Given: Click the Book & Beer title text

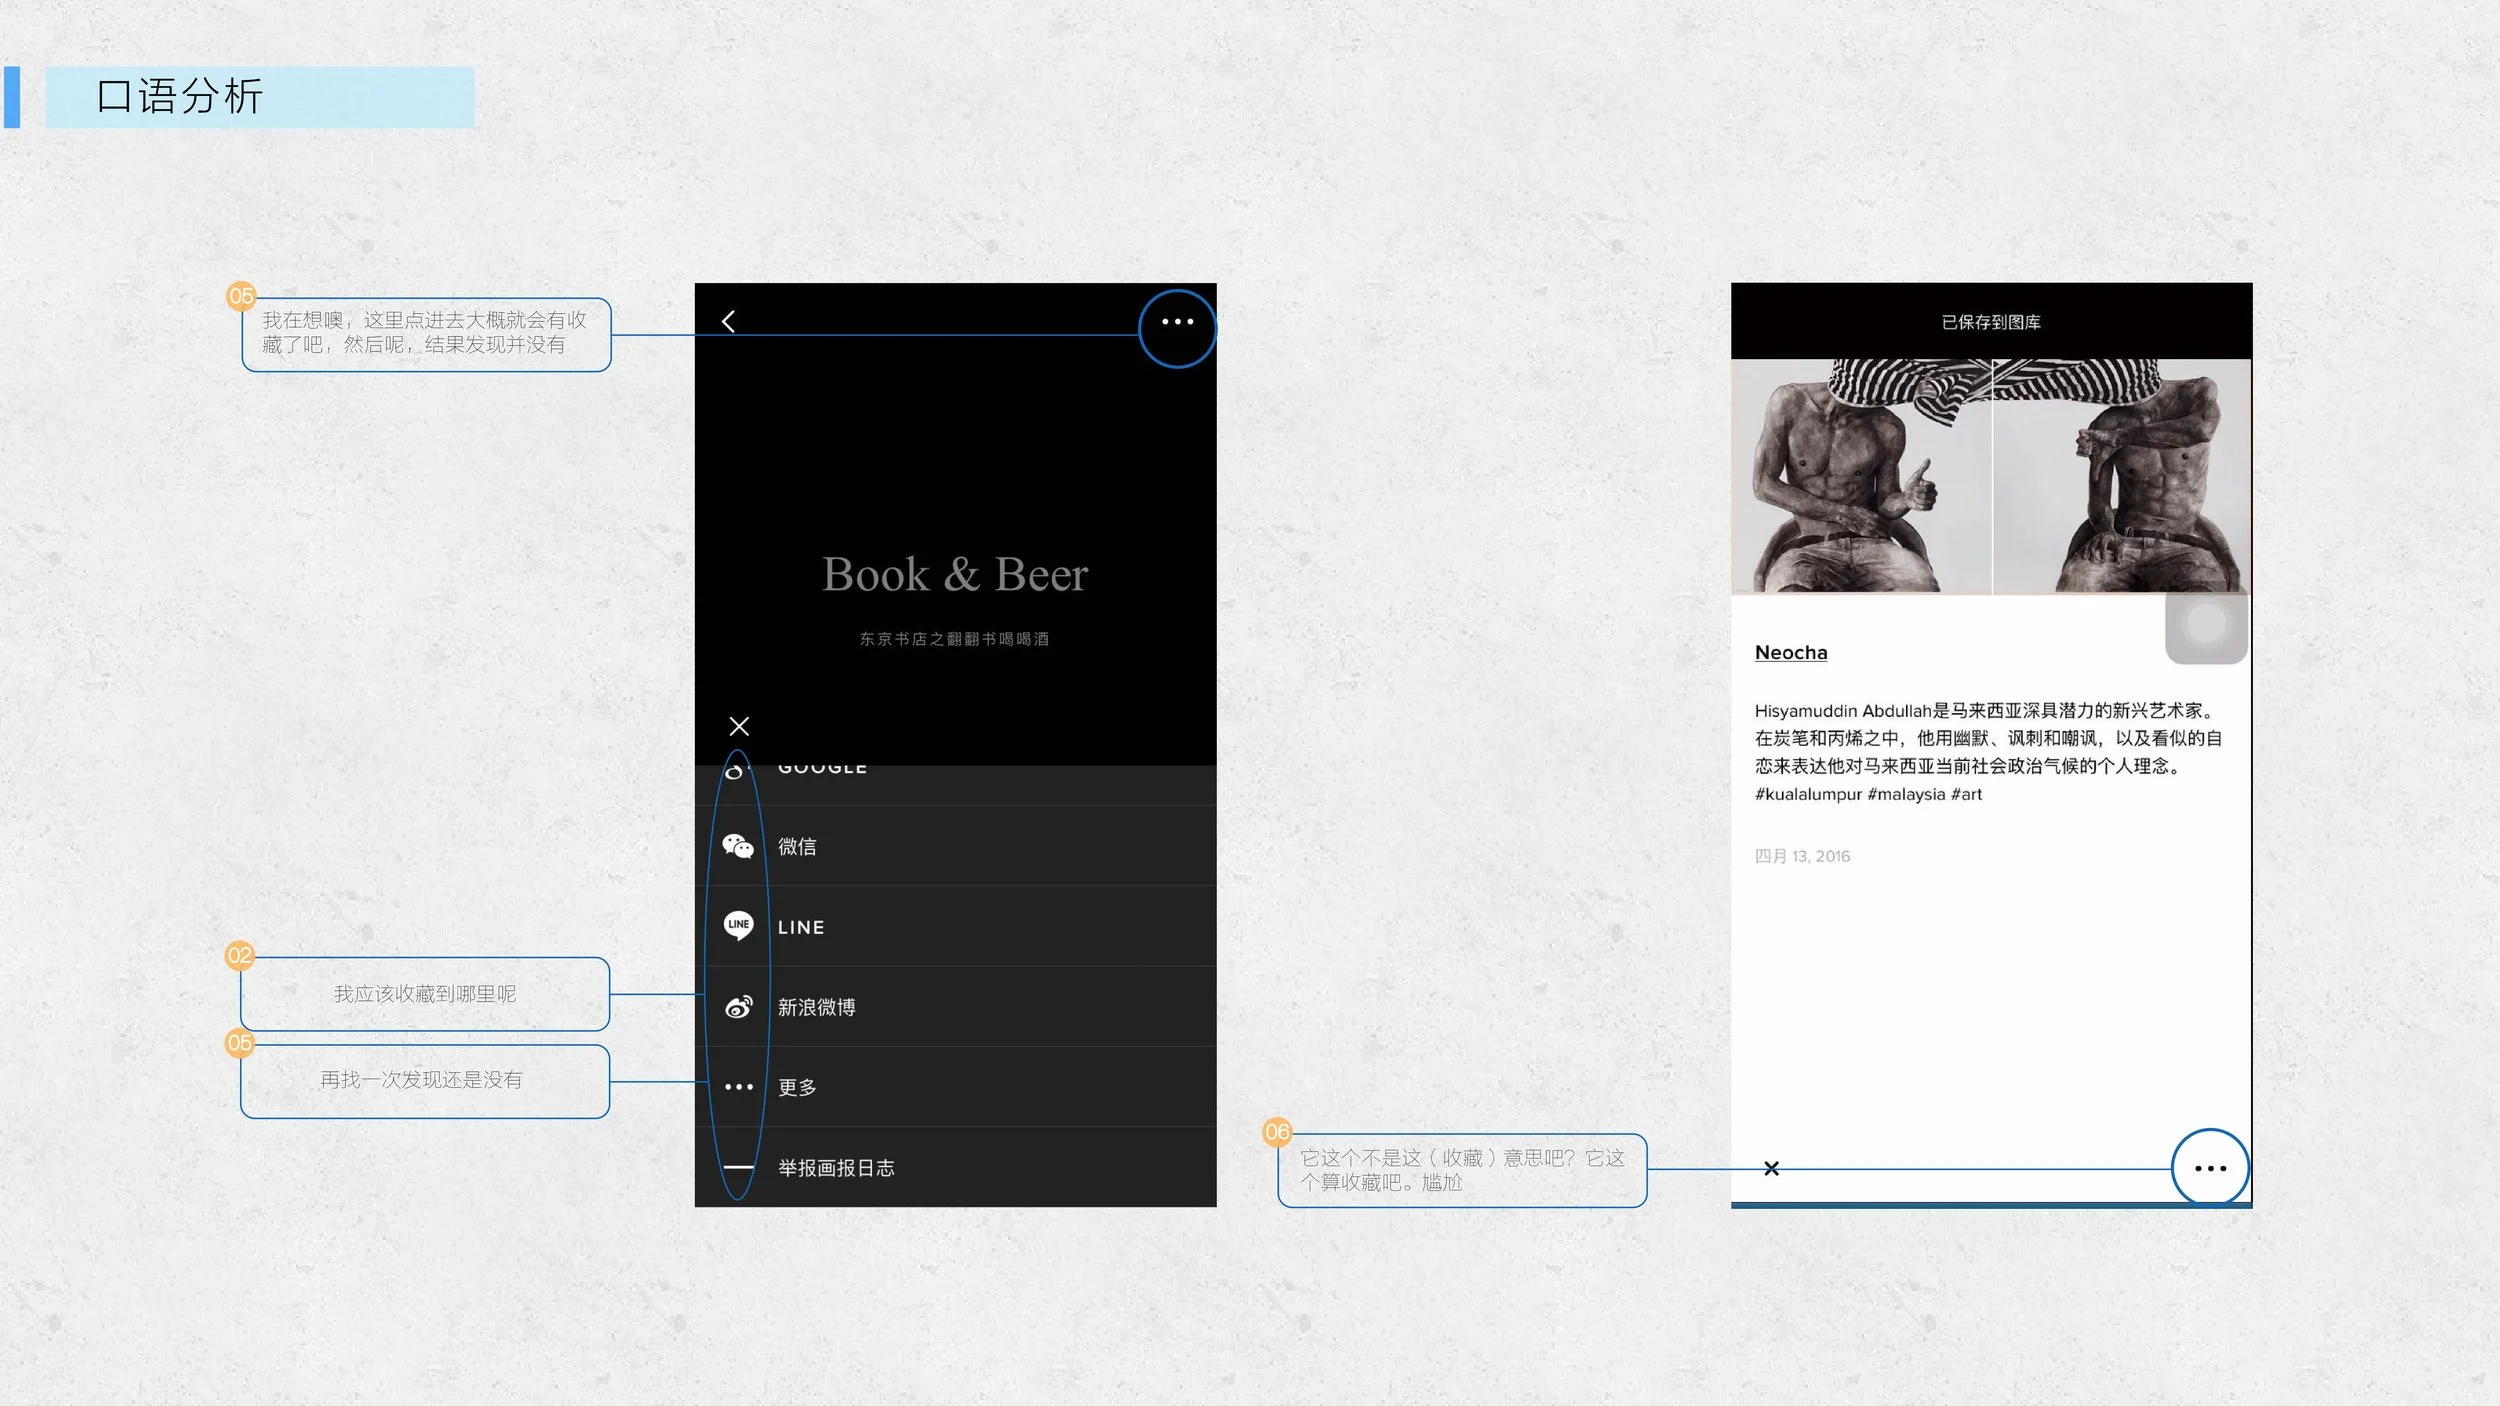Looking at the screenshot, I should (x=954, y=574).
